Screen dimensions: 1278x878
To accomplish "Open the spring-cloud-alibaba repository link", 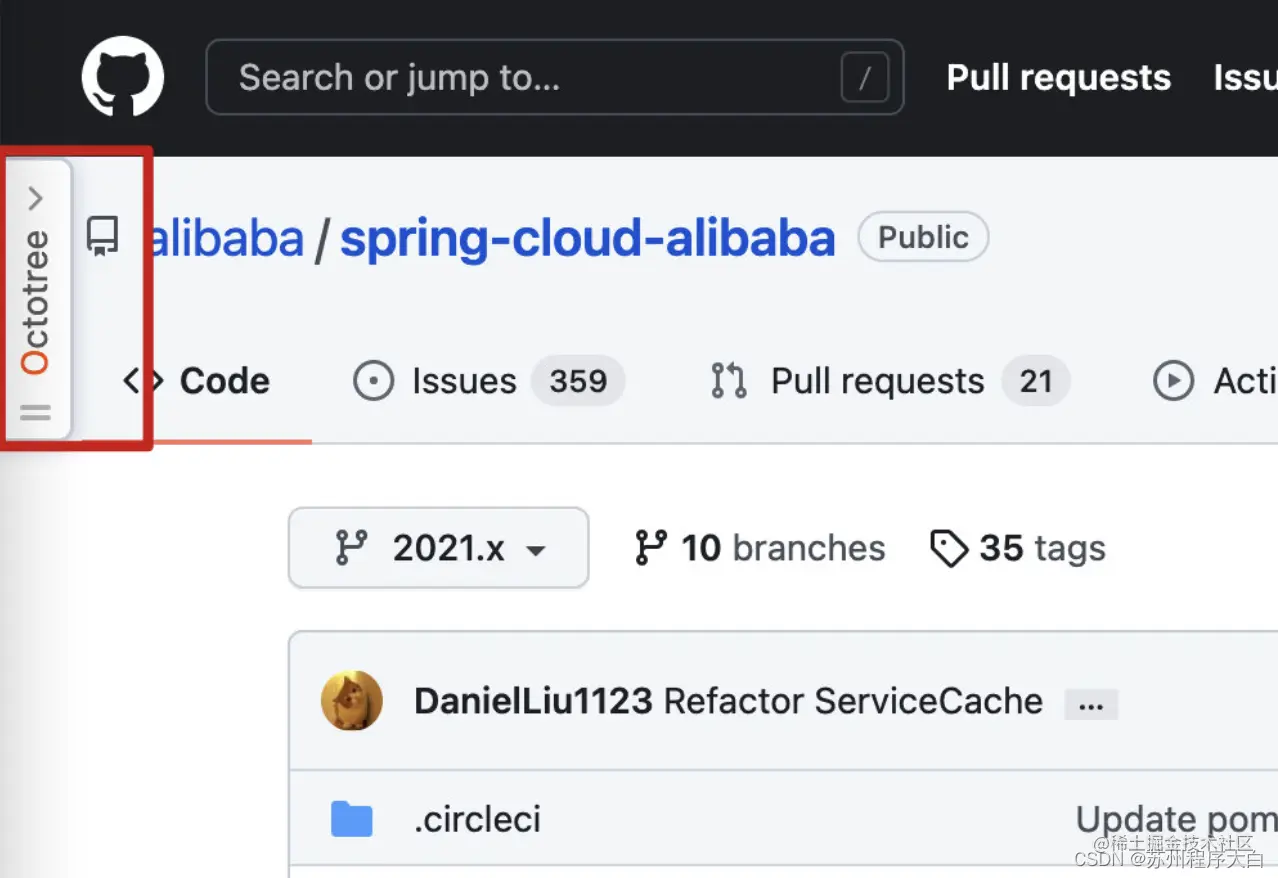I will click(x=587, y=238).
